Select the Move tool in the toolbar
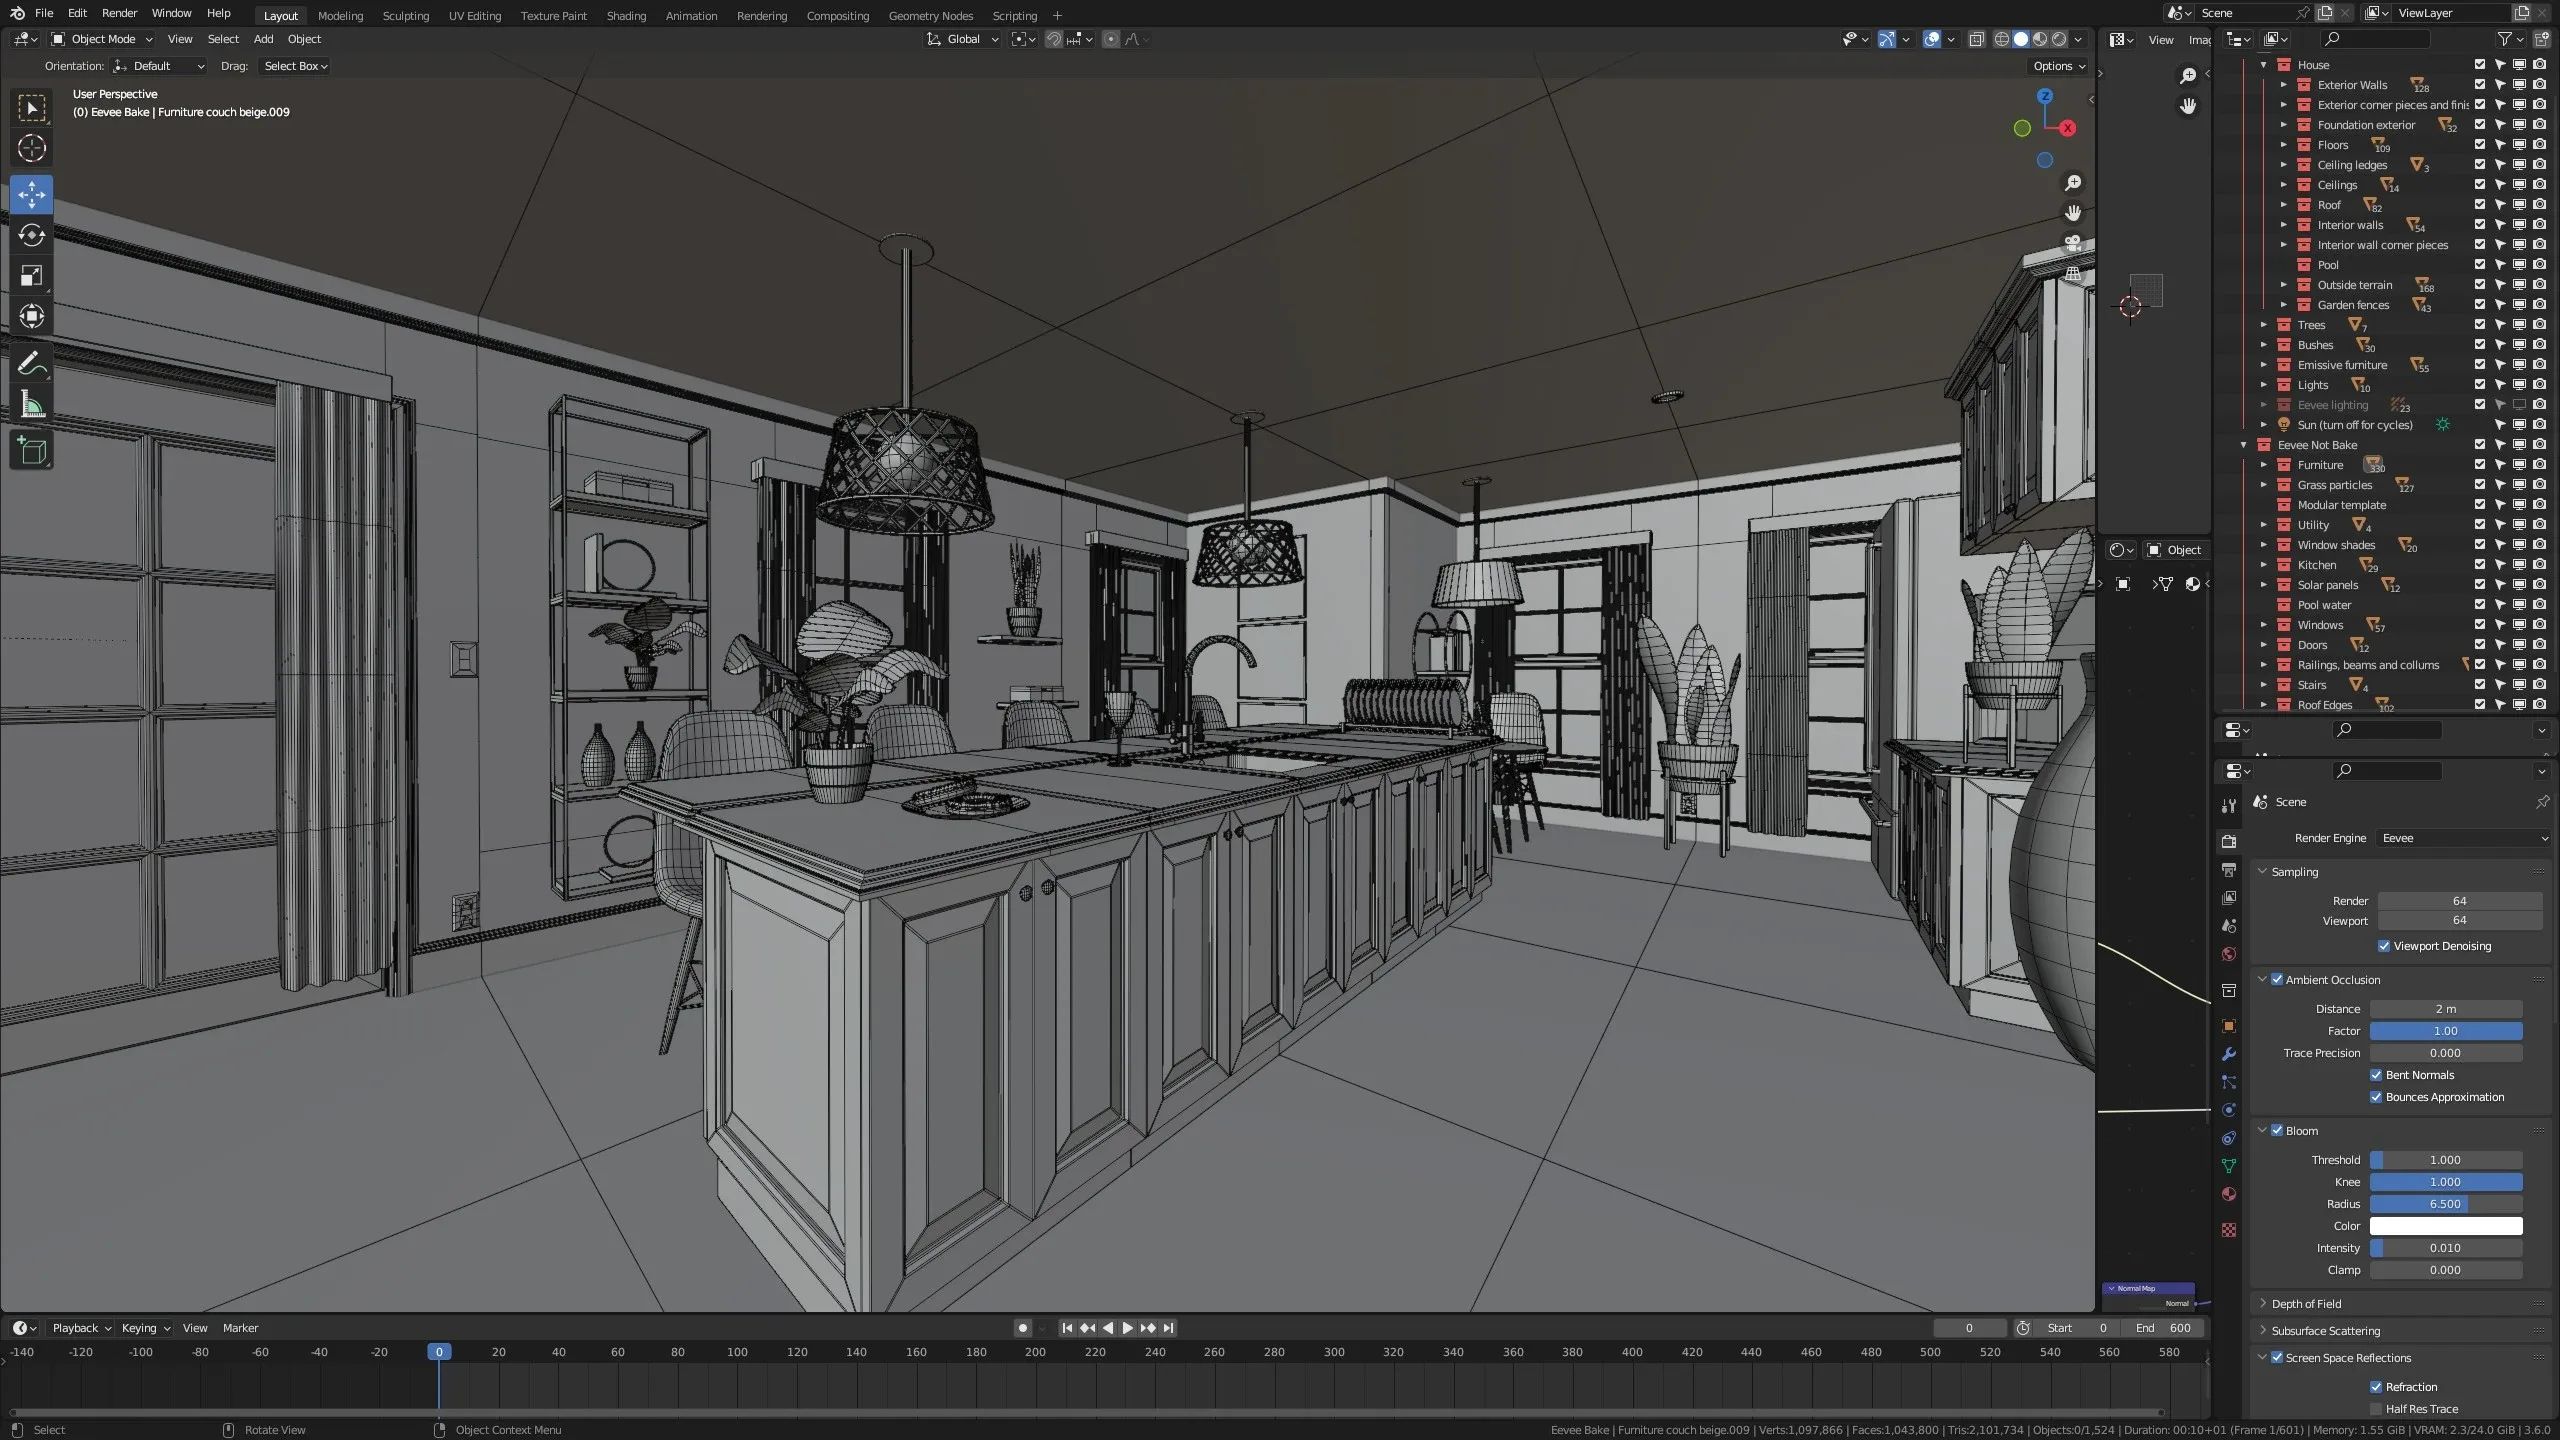The height and width of the screenshot is (1440, 2560). click(x=32, y=195)
